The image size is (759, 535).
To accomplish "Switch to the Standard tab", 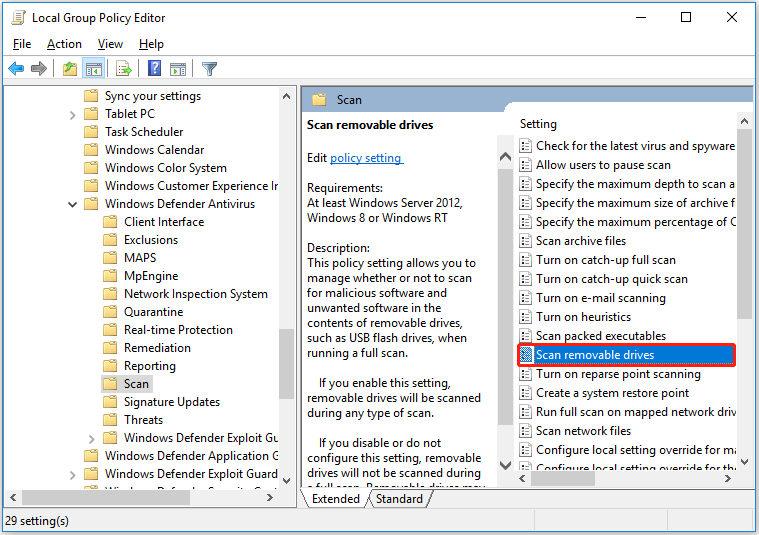I will tap(398, 499).
